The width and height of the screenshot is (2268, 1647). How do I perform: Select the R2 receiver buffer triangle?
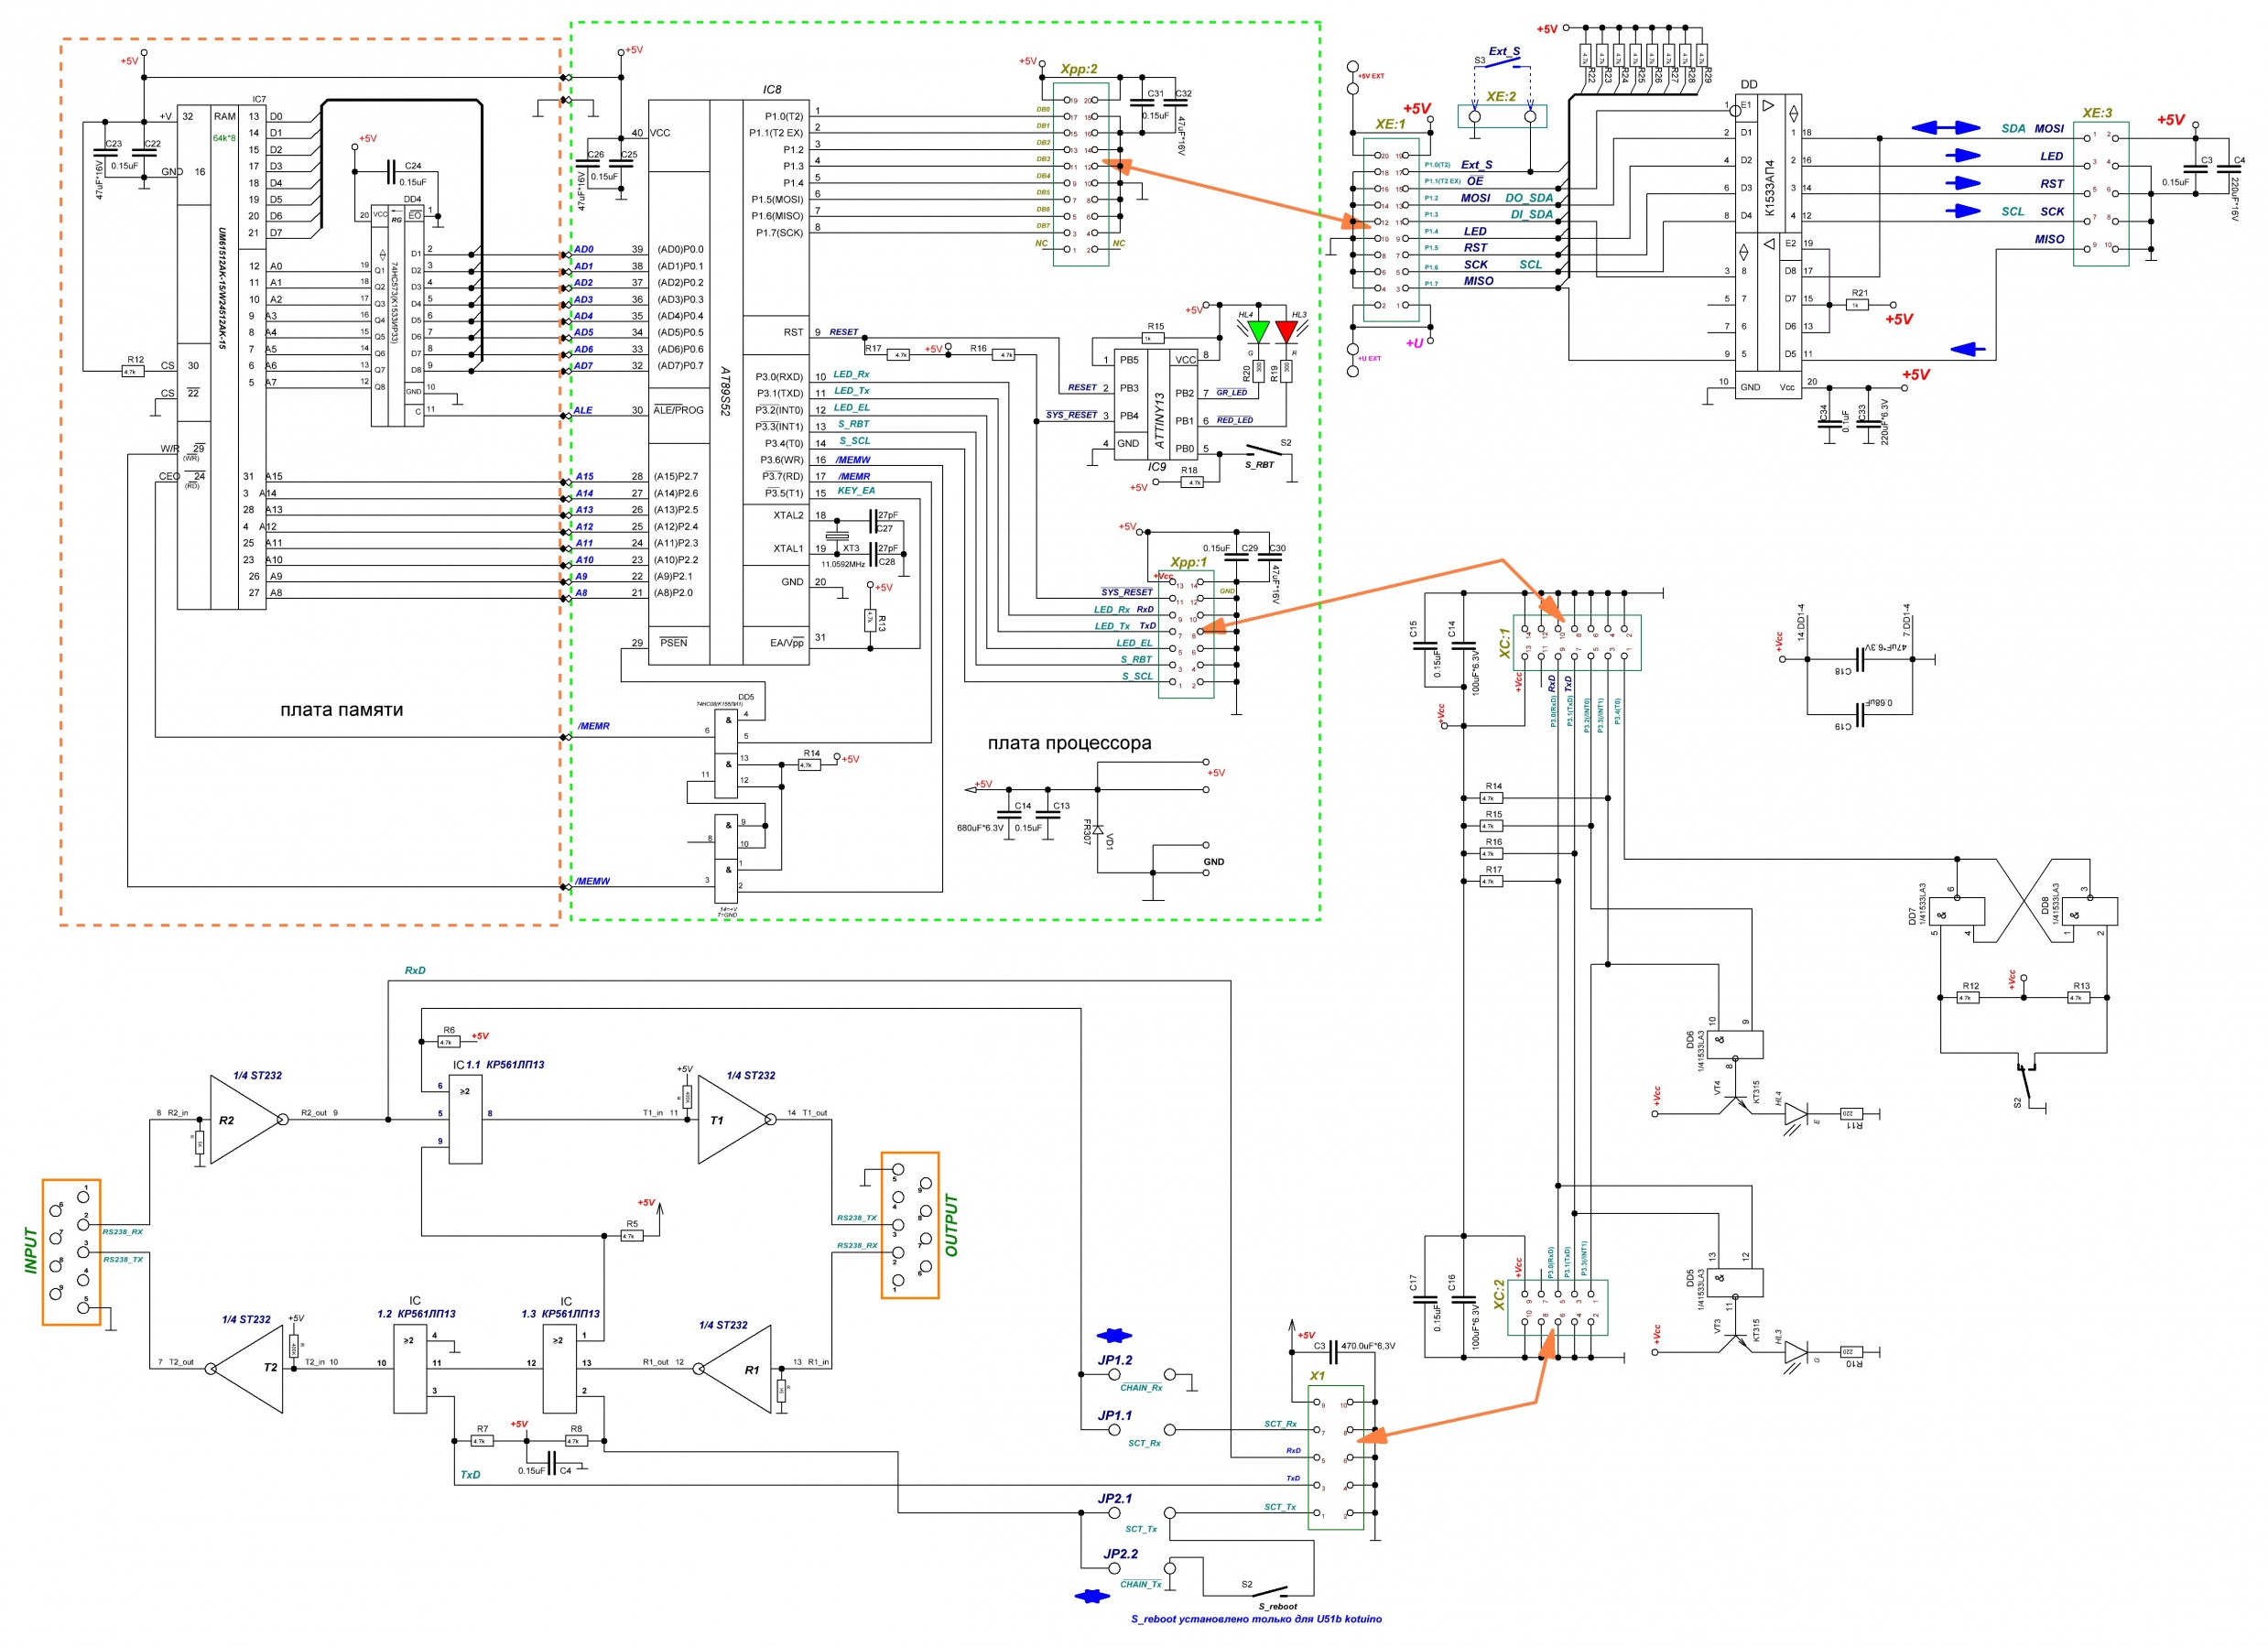246,1119
